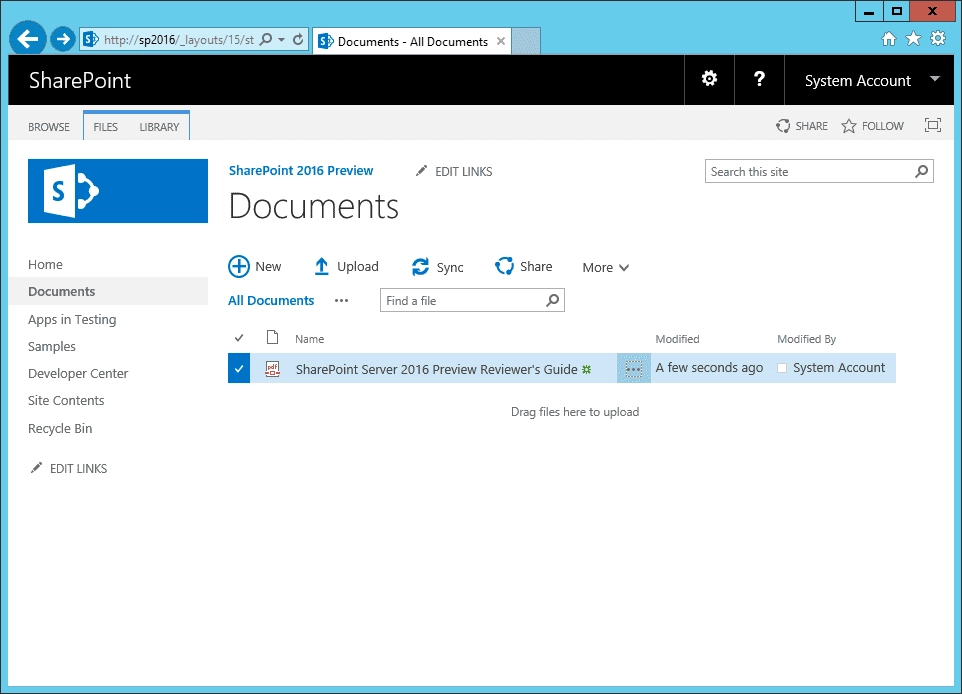Viewport: 962px width, 694px height.
Task: Toggle focus on content icon
Action: tap(933, 125)
